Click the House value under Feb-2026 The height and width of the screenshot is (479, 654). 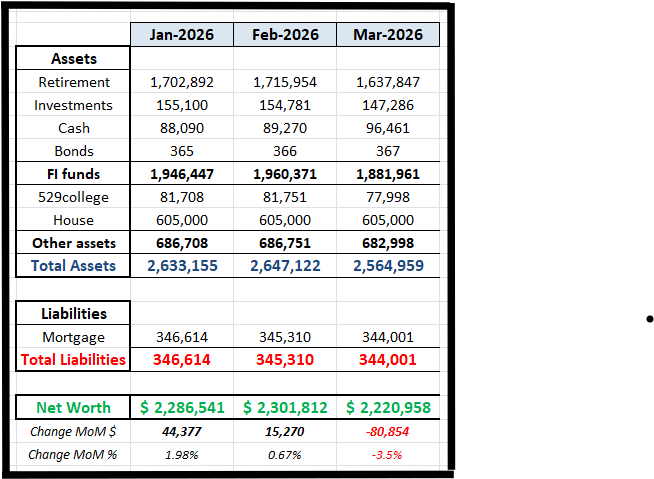[x=284, y=220]
